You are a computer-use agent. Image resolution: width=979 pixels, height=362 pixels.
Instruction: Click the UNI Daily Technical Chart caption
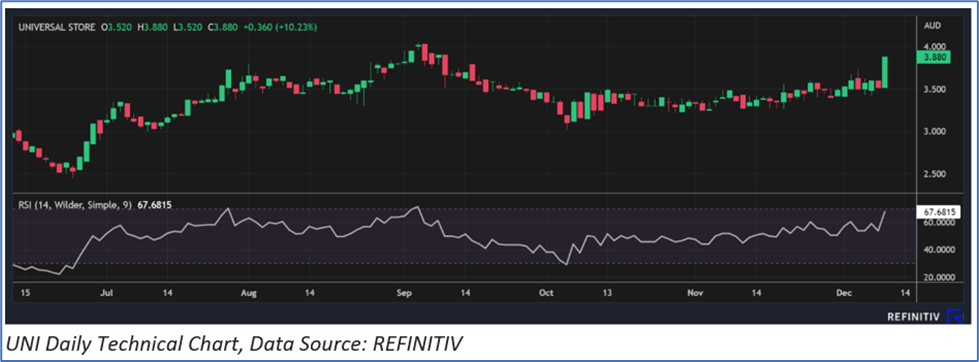pos(234,343)
